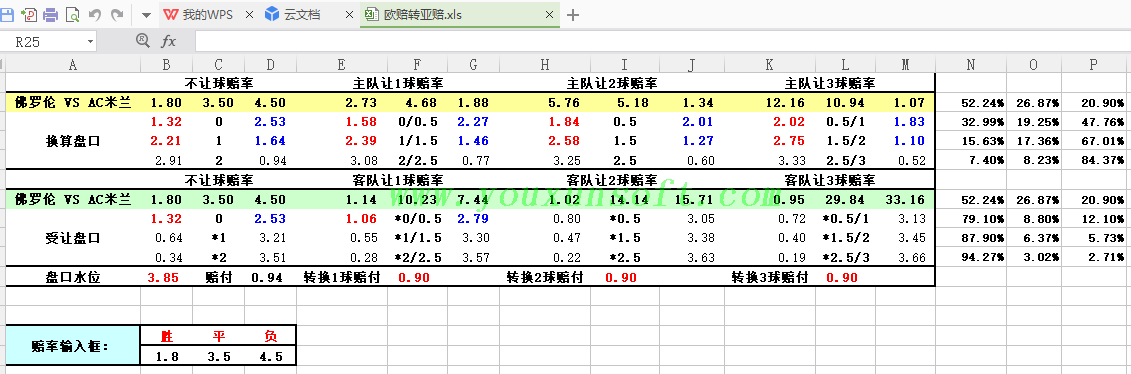The image size is (1131, 374).
Task: Click the fx insert function icon
Action: 168,41
